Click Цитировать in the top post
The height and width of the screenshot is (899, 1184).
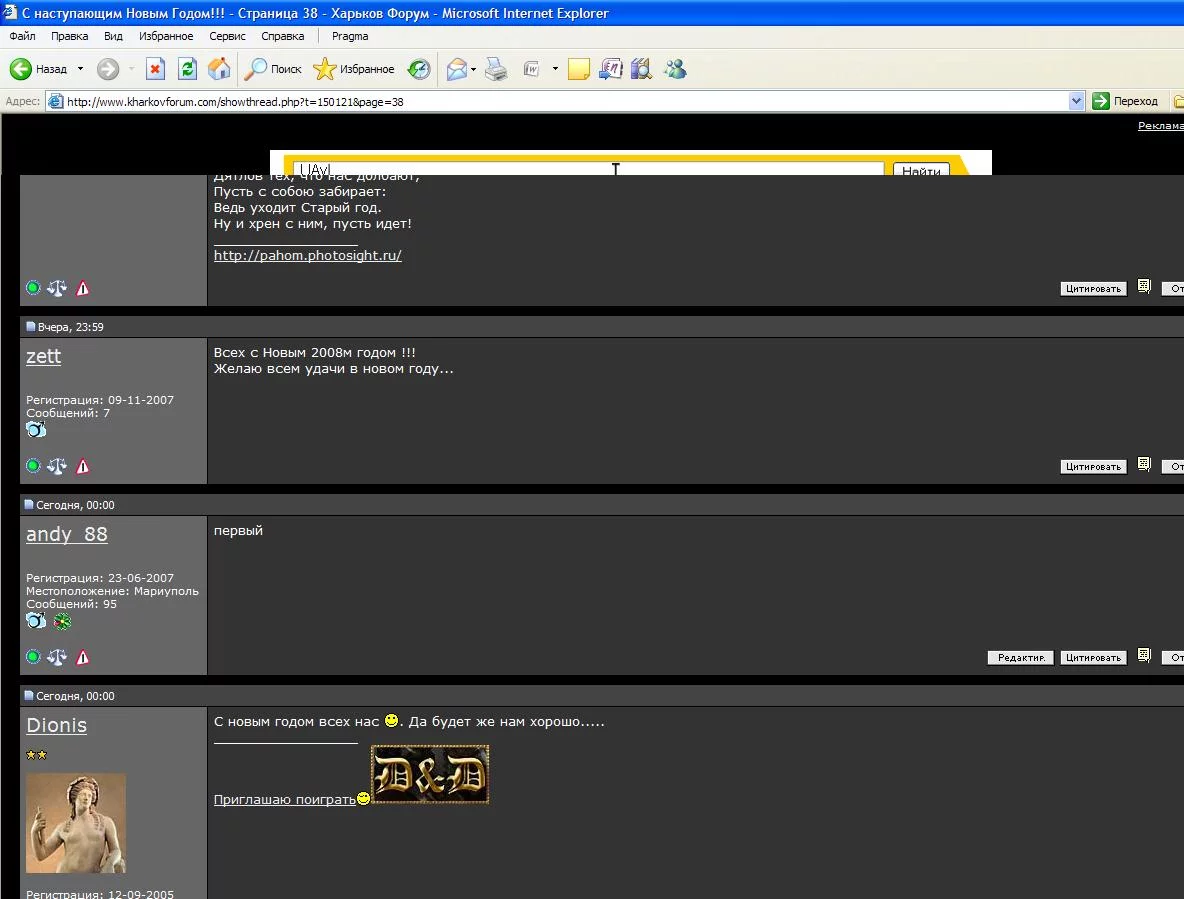(x=1093, y=288)
